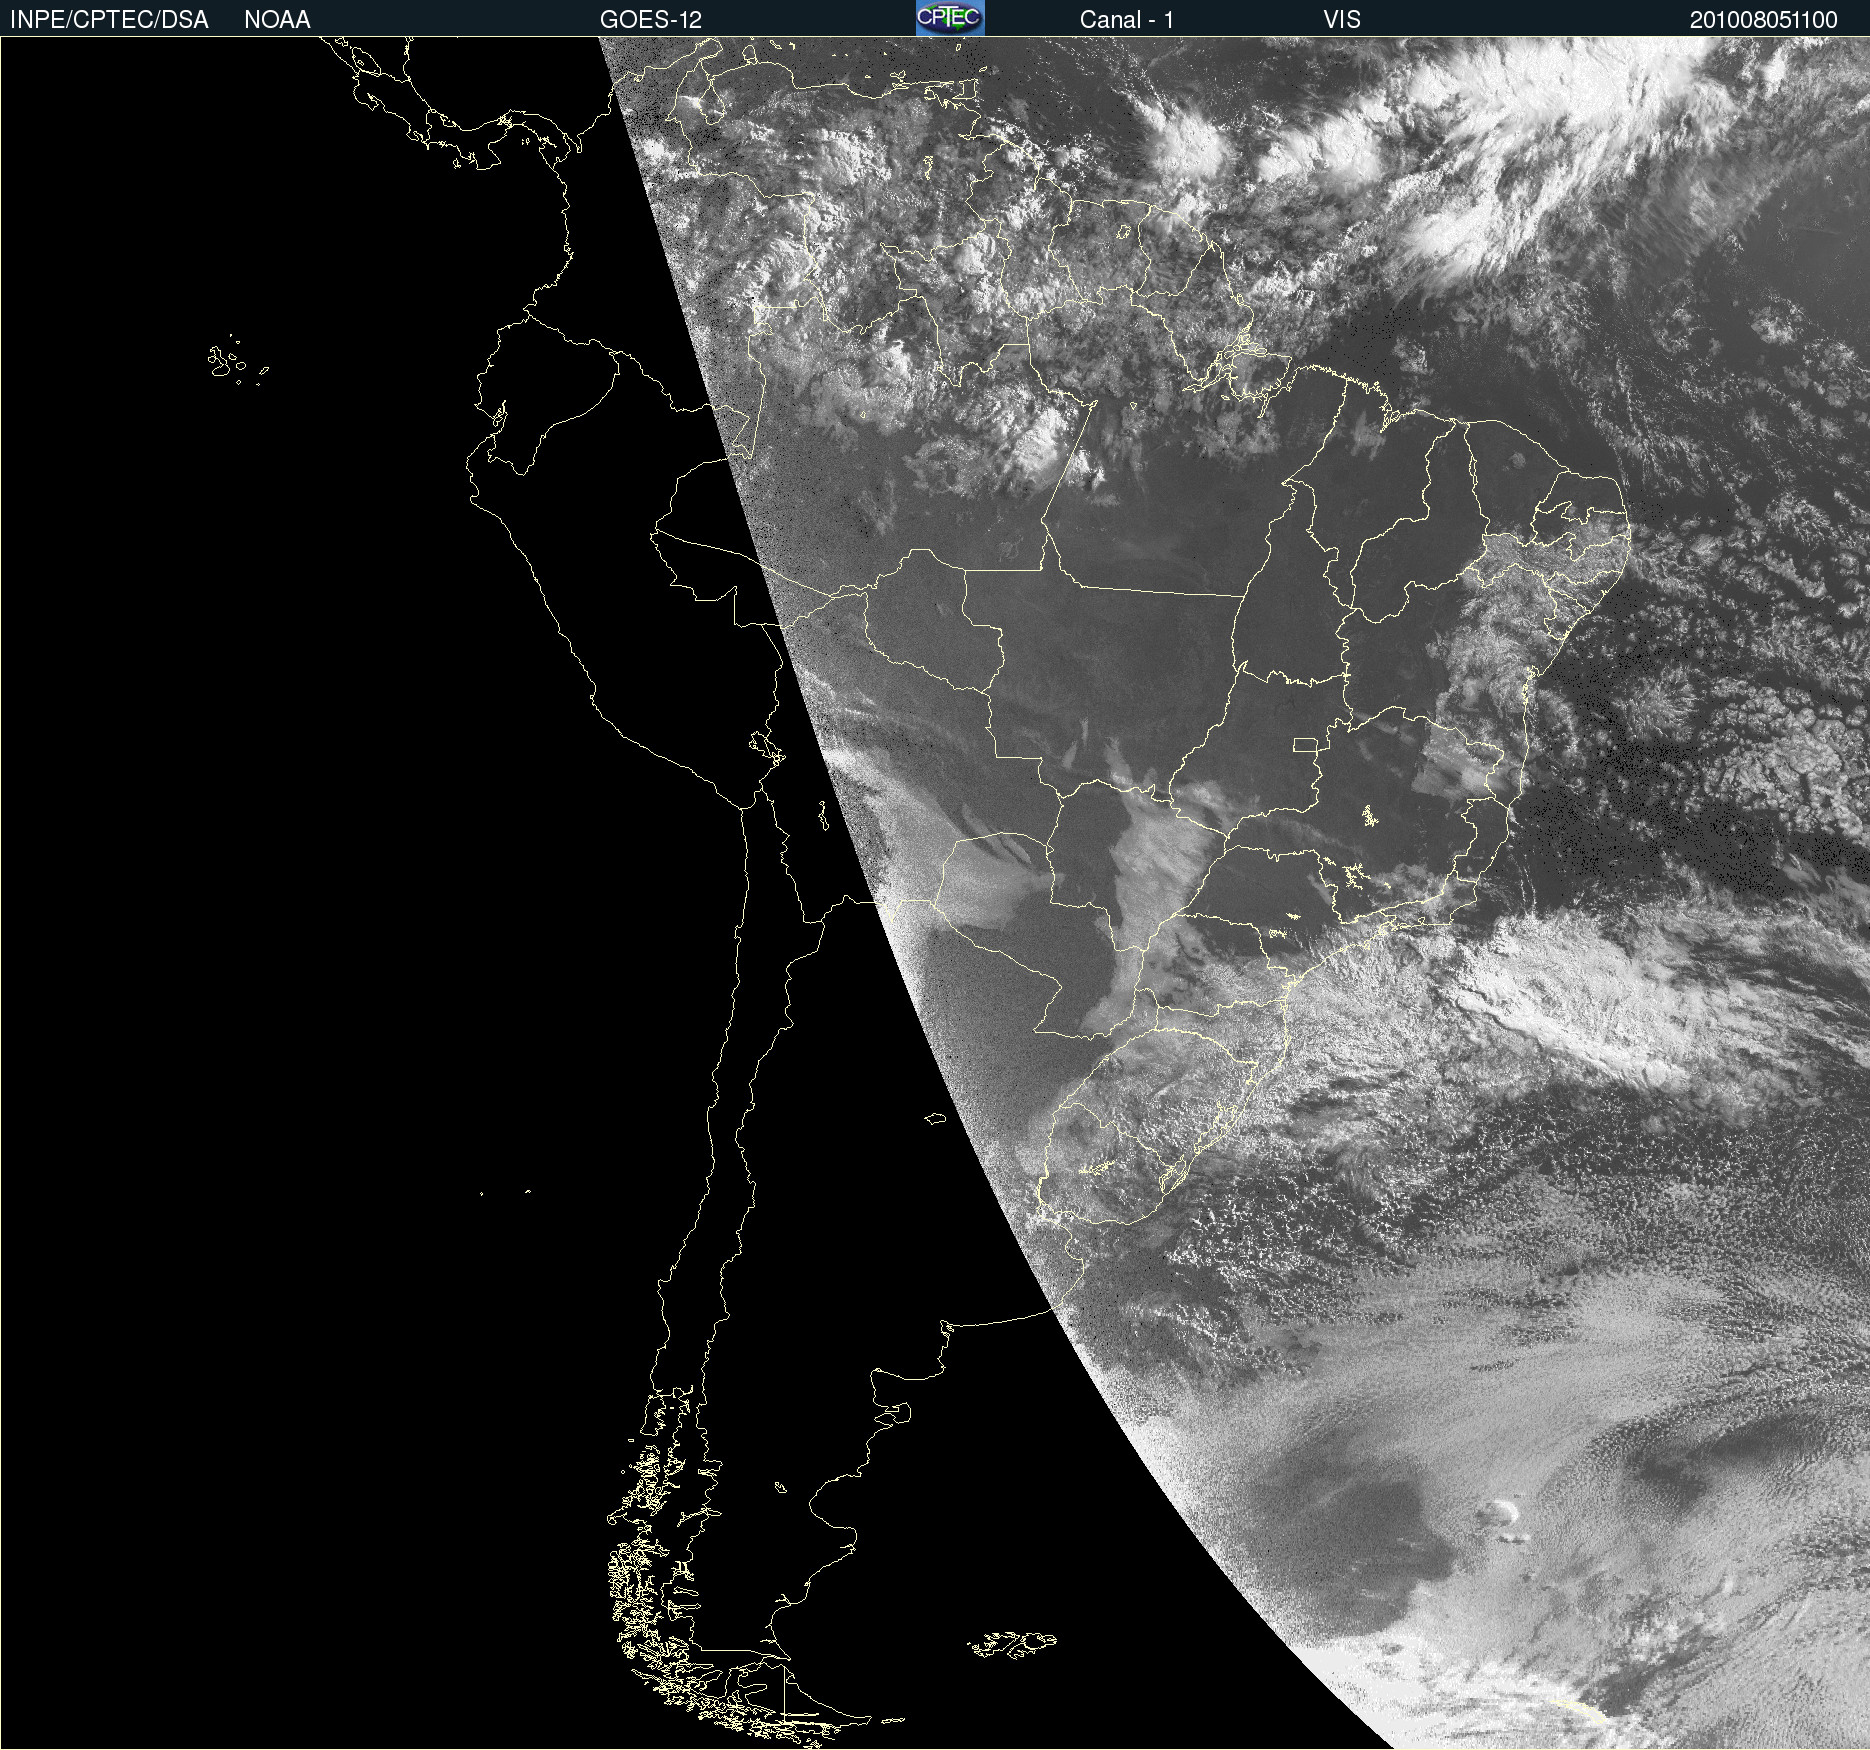Click the NOAA label in header

point(277,20)
